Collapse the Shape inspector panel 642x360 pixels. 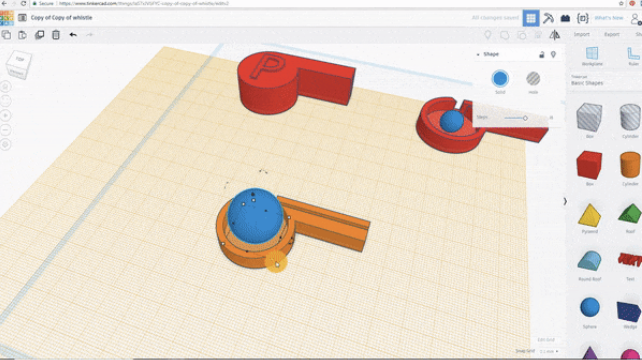click(x=478, y=54)
